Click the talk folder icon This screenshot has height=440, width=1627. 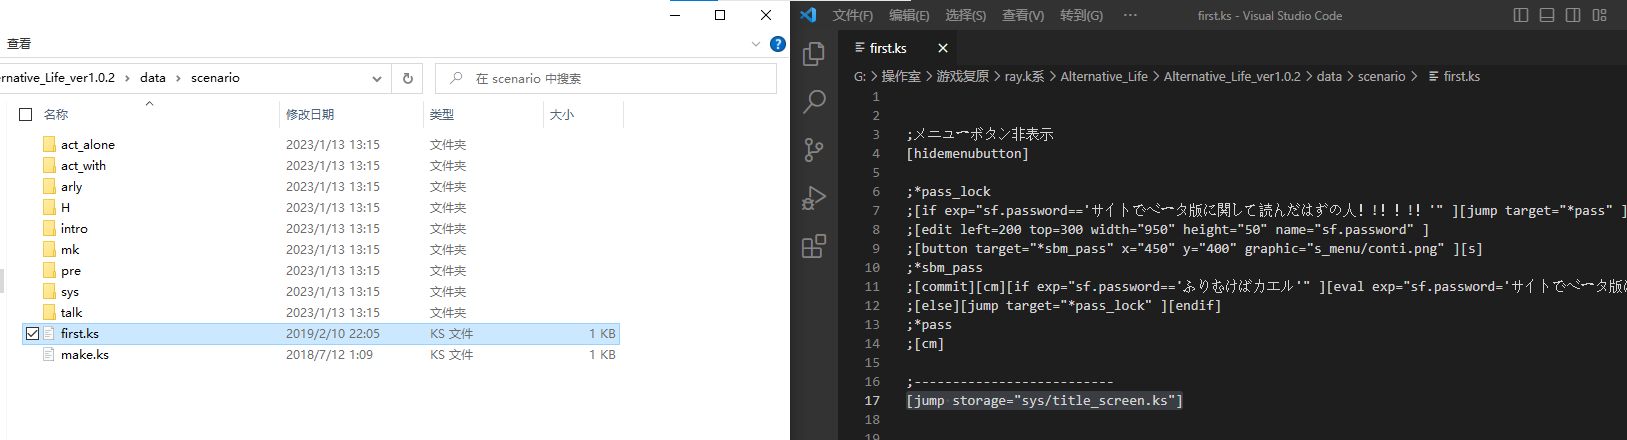[x=50, y=312]
